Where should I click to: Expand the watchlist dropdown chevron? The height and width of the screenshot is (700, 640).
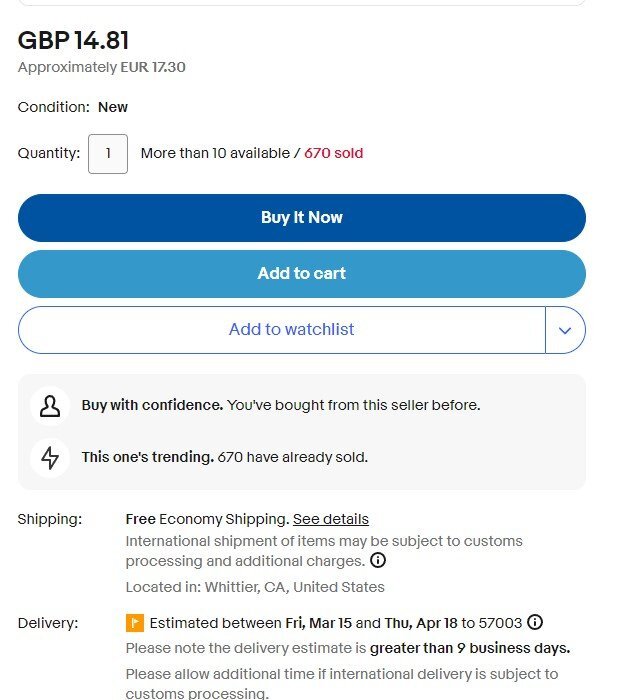(565, 330)
